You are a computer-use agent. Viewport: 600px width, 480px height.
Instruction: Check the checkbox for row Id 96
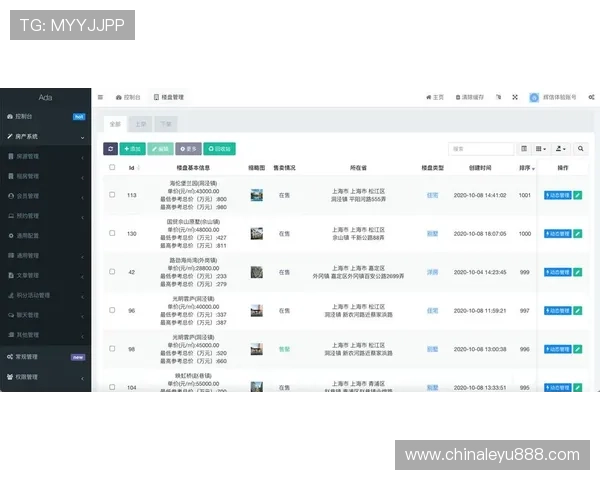point(112,310)
